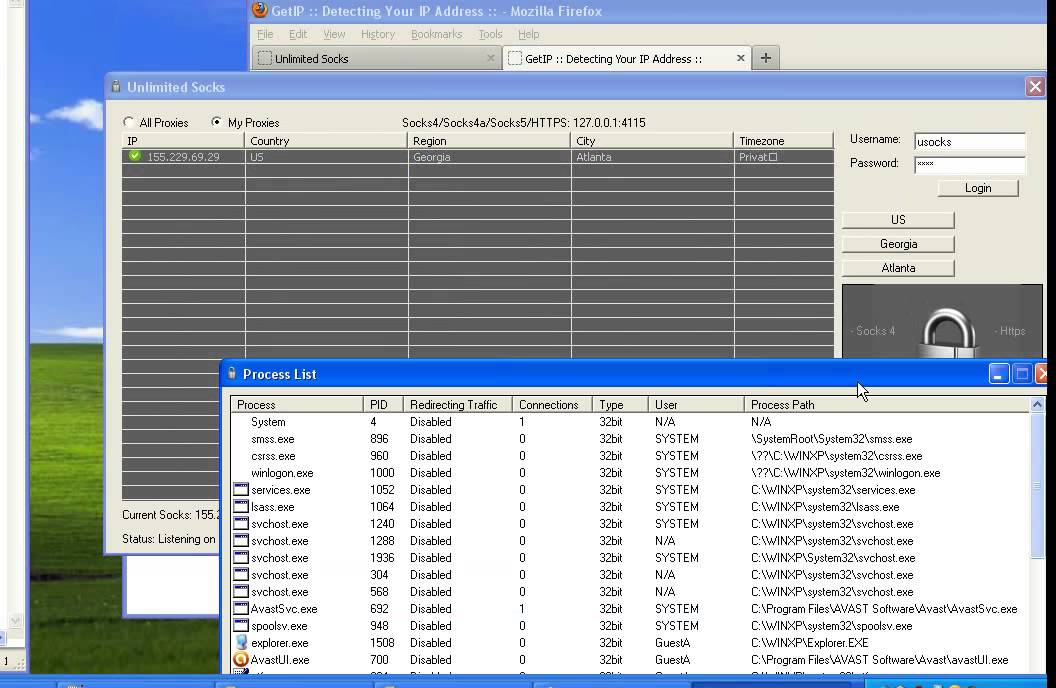Screen dimensions: 1056x688
Task: Open the Help menu in Firefox
Action: 529,34
